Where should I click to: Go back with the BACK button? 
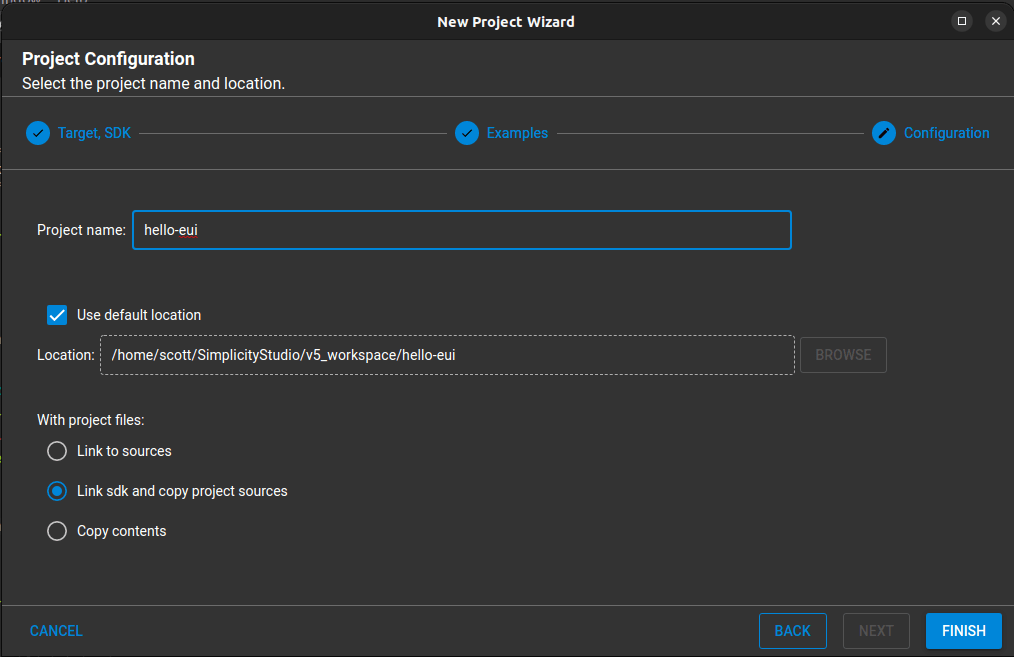(792, 631)
